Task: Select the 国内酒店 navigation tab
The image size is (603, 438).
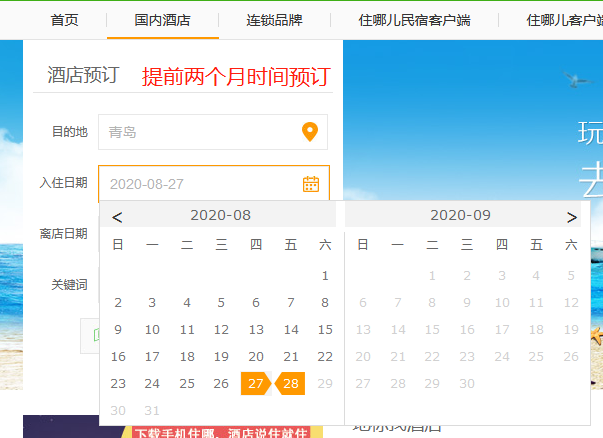Action: [x=162, y=20]
